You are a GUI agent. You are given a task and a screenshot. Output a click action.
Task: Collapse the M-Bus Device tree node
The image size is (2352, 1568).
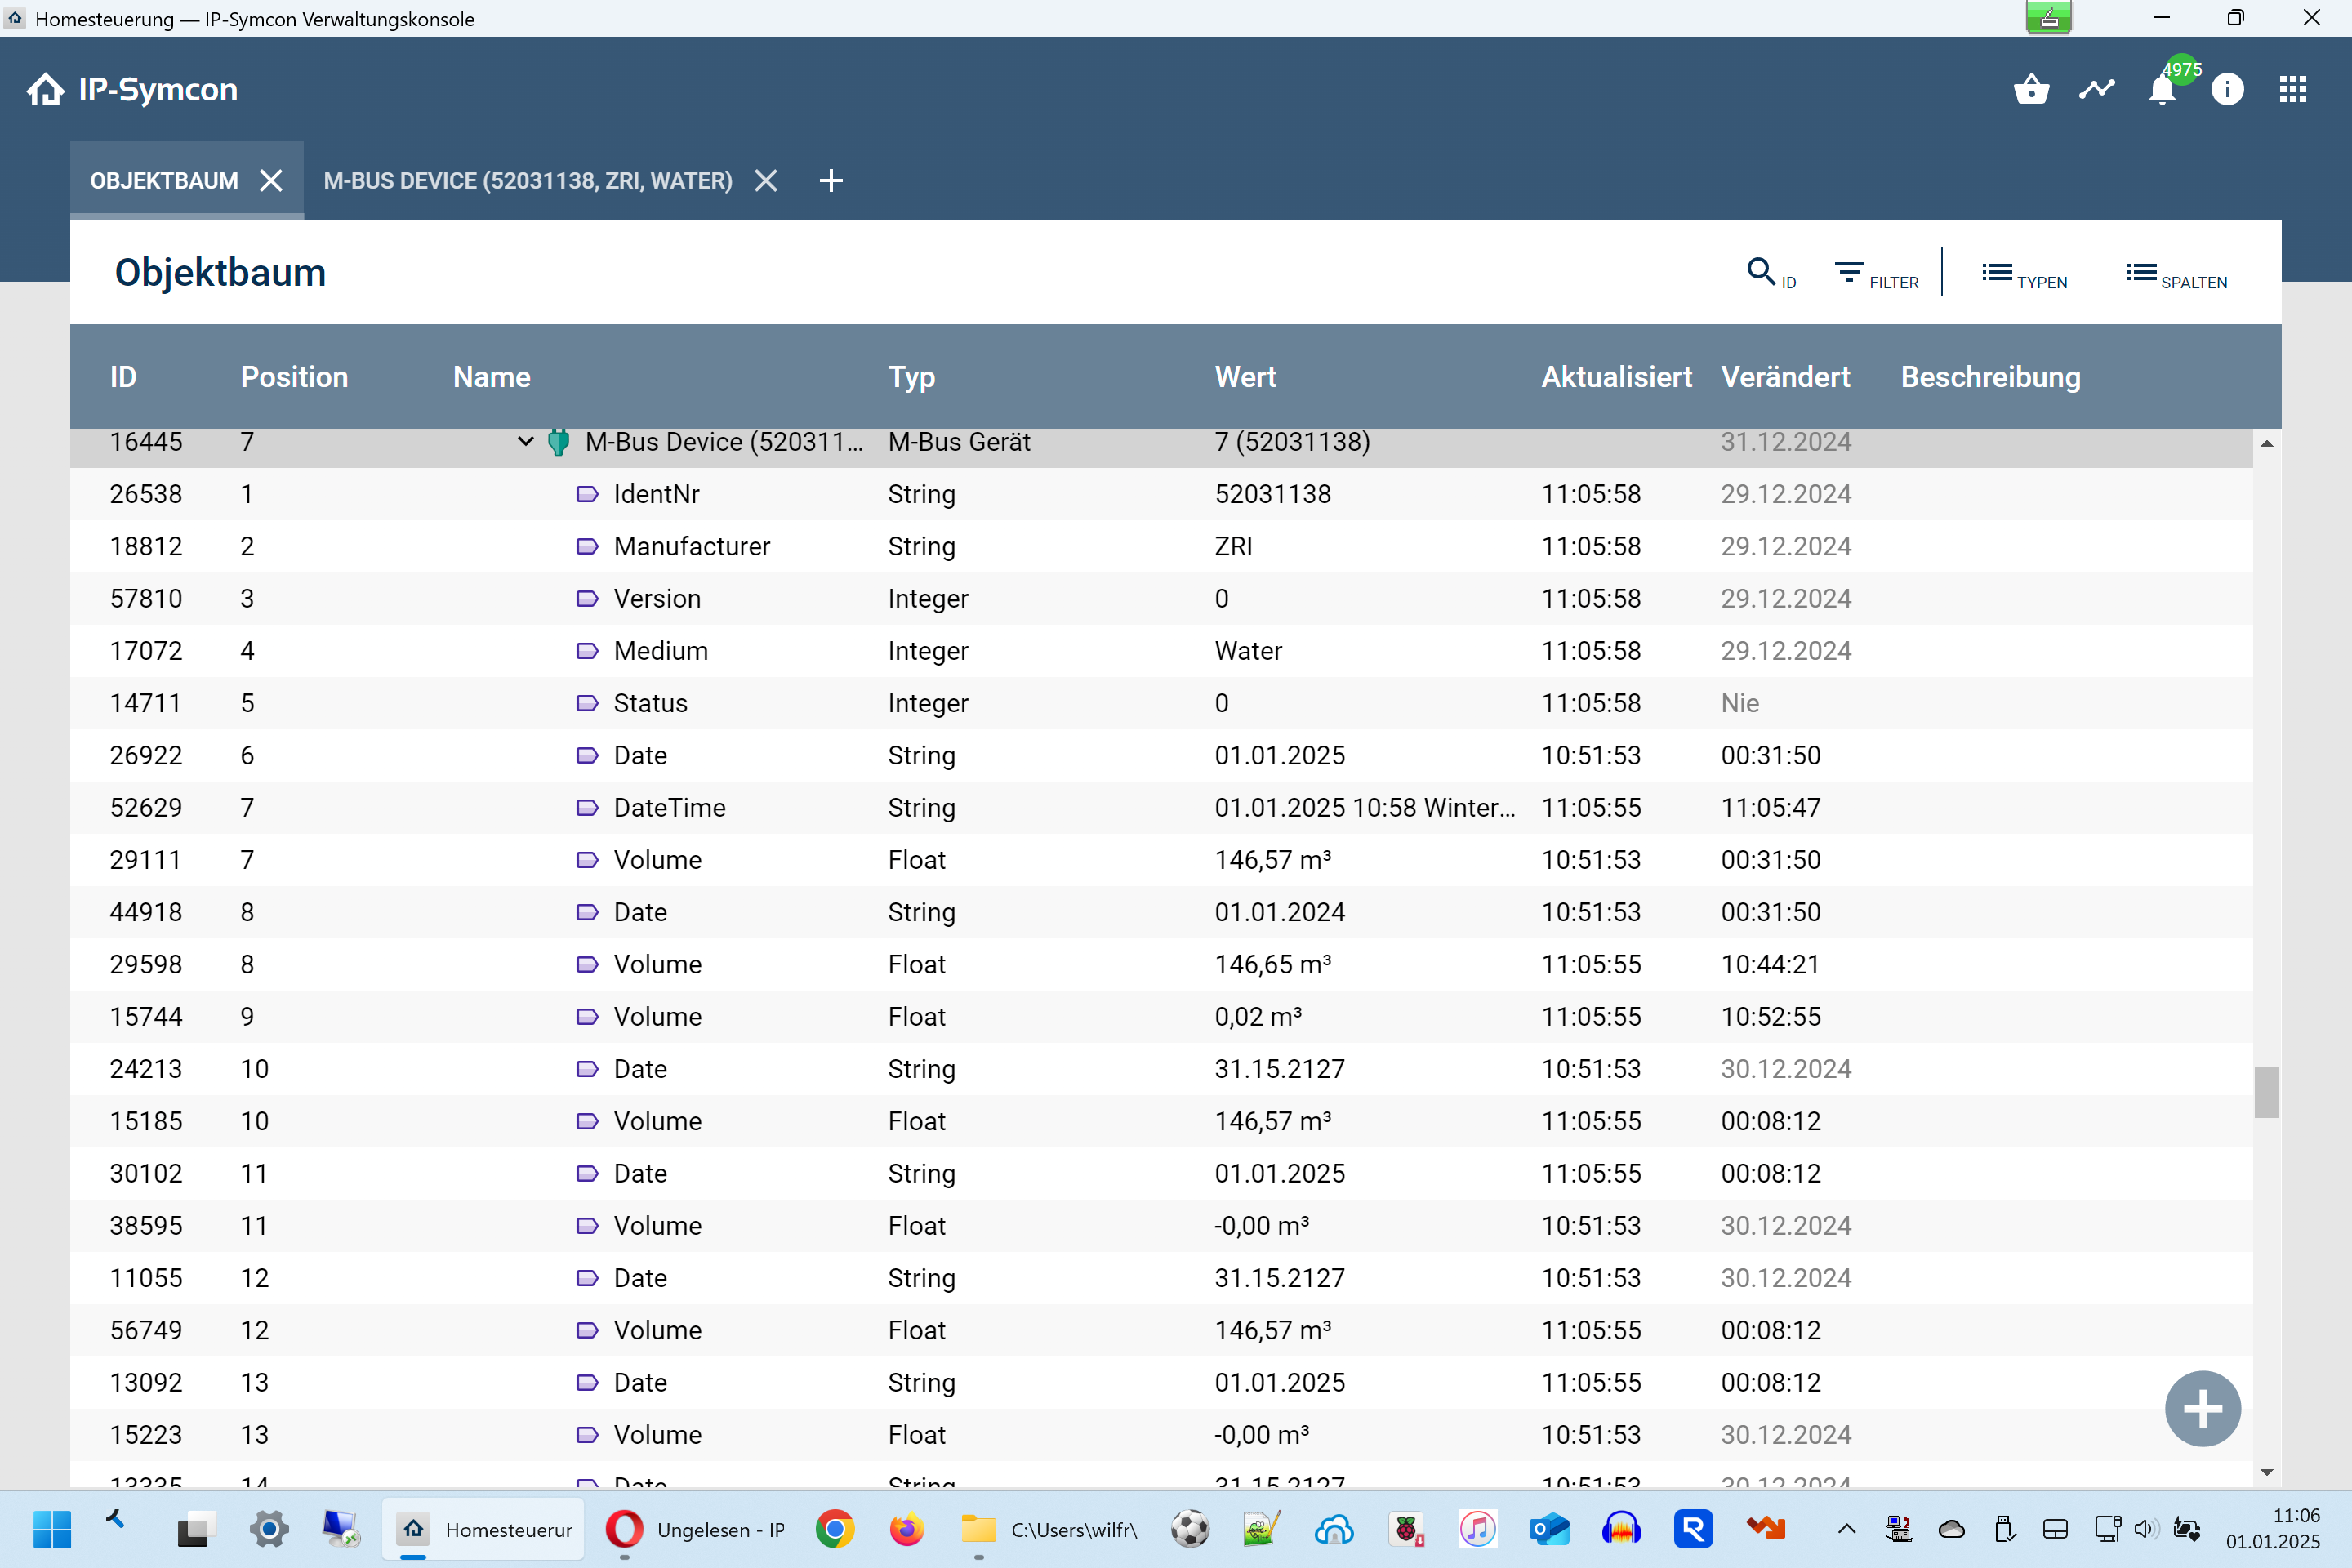pos(526,441)
